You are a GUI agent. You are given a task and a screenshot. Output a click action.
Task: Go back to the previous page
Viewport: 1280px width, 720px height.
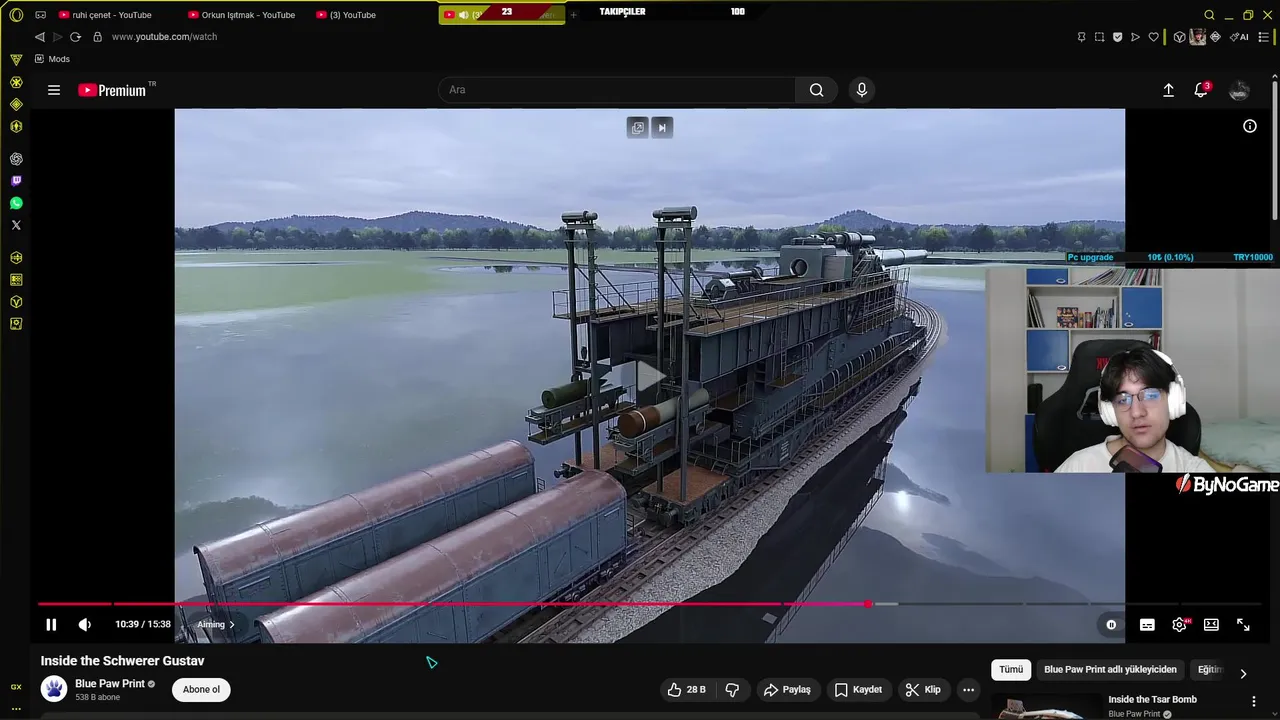point(39,37)
